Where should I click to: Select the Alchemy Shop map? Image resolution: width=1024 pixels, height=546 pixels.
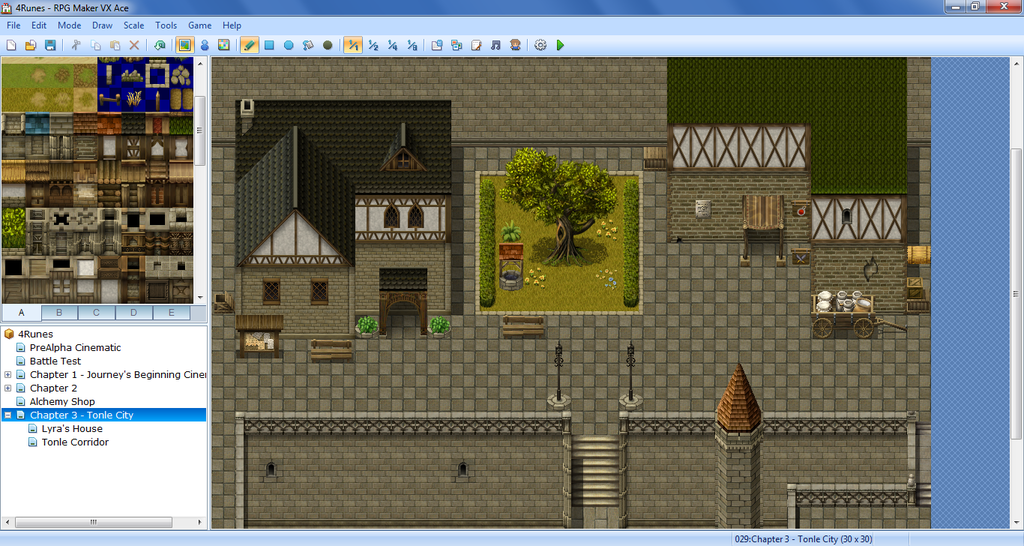pos(62,401)
